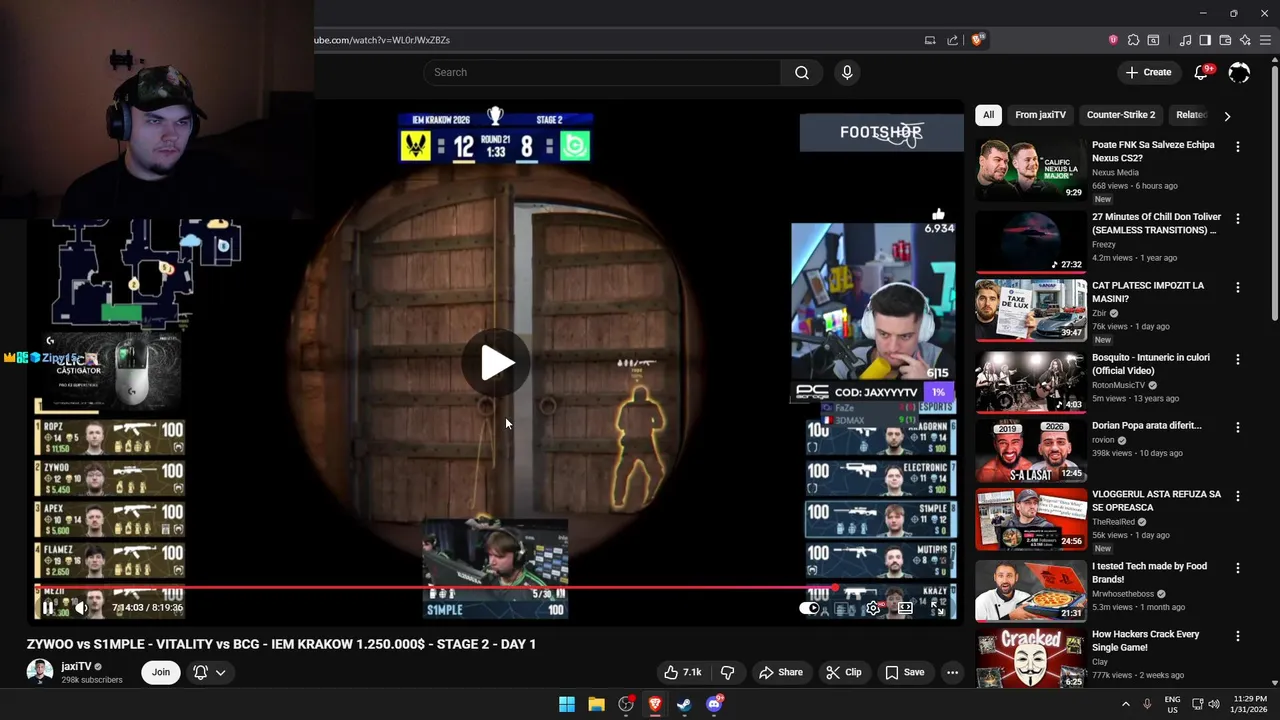Image resolution: width=1280 pixels, height=720 pixels.
Task: Expand the notification bell dropdown next to Join
Action: 209,672
